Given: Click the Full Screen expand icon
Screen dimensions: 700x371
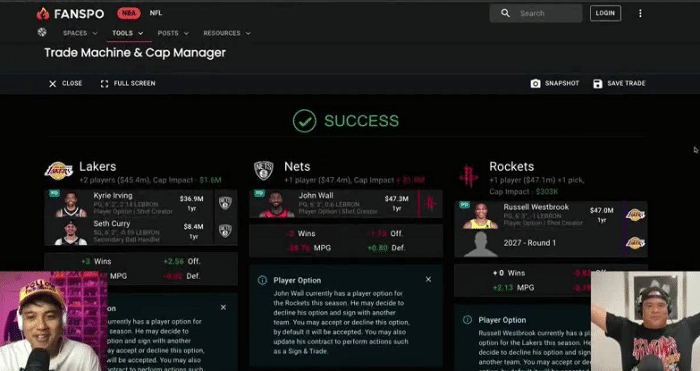Looking at the screenshot, I should coord(104,83).
